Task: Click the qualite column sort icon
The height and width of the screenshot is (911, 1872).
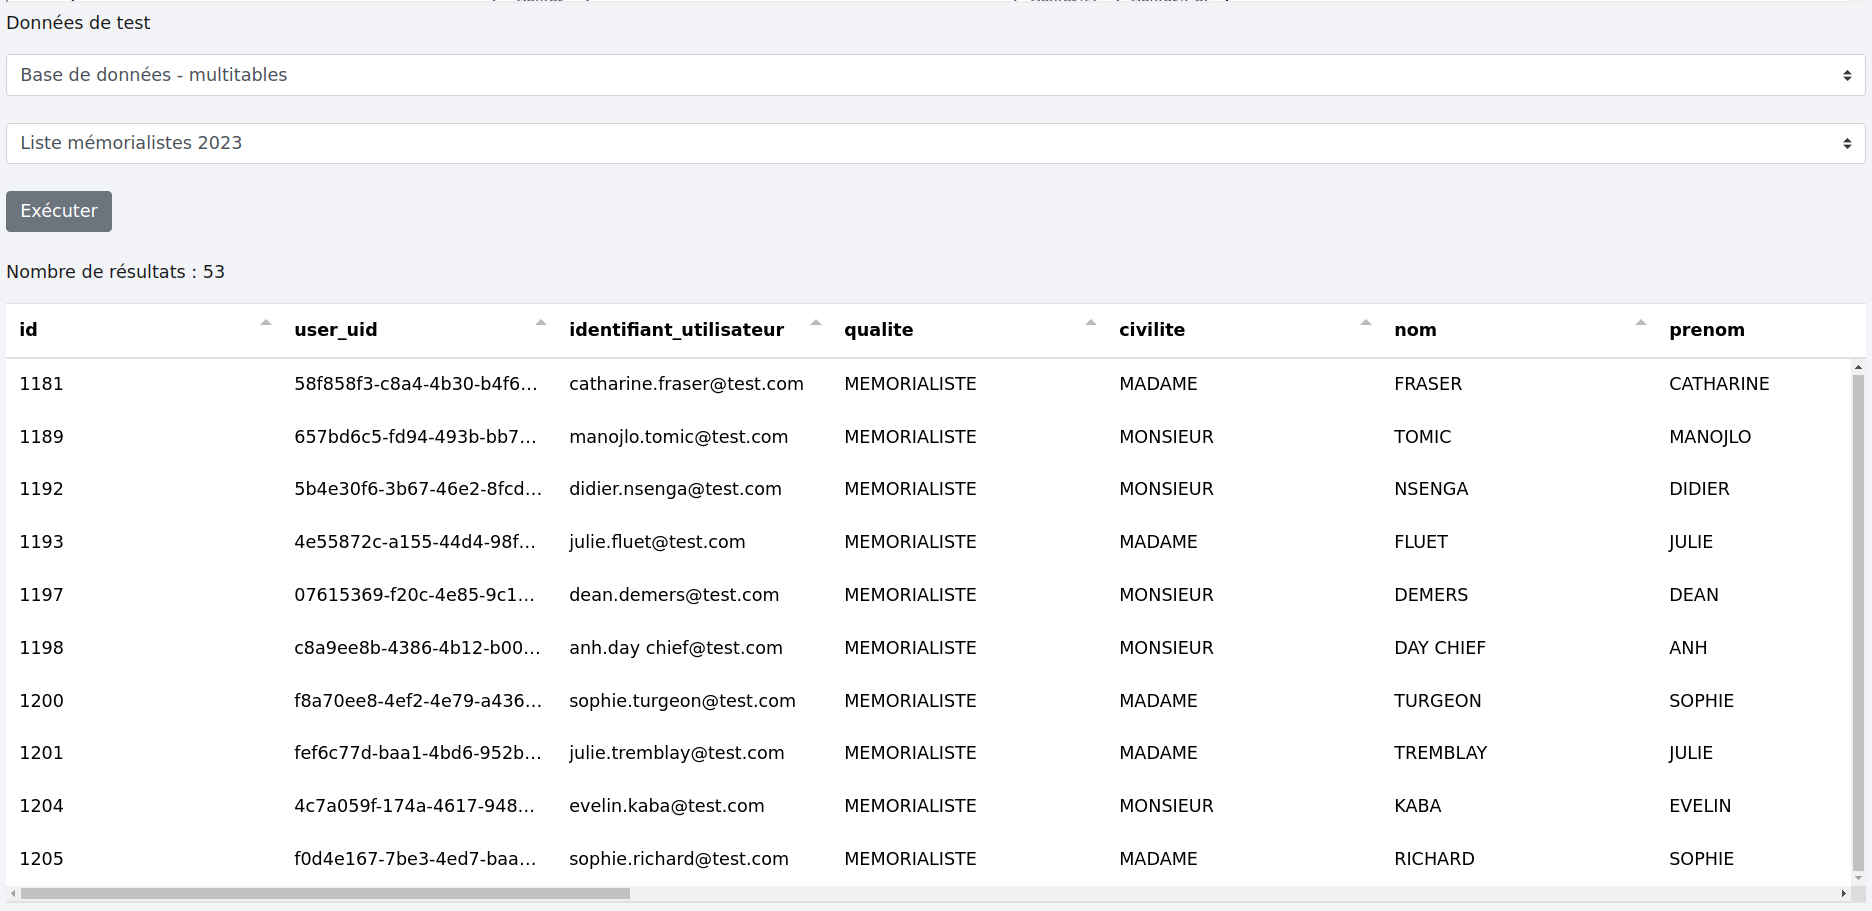Action: tap(1090, 323)
